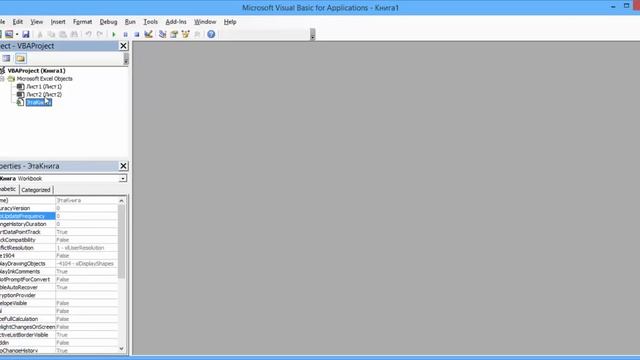Image resolution: width=640 pixels, height=360 pixels.
Task: Open the Window menu
Action: coord(205,22)
